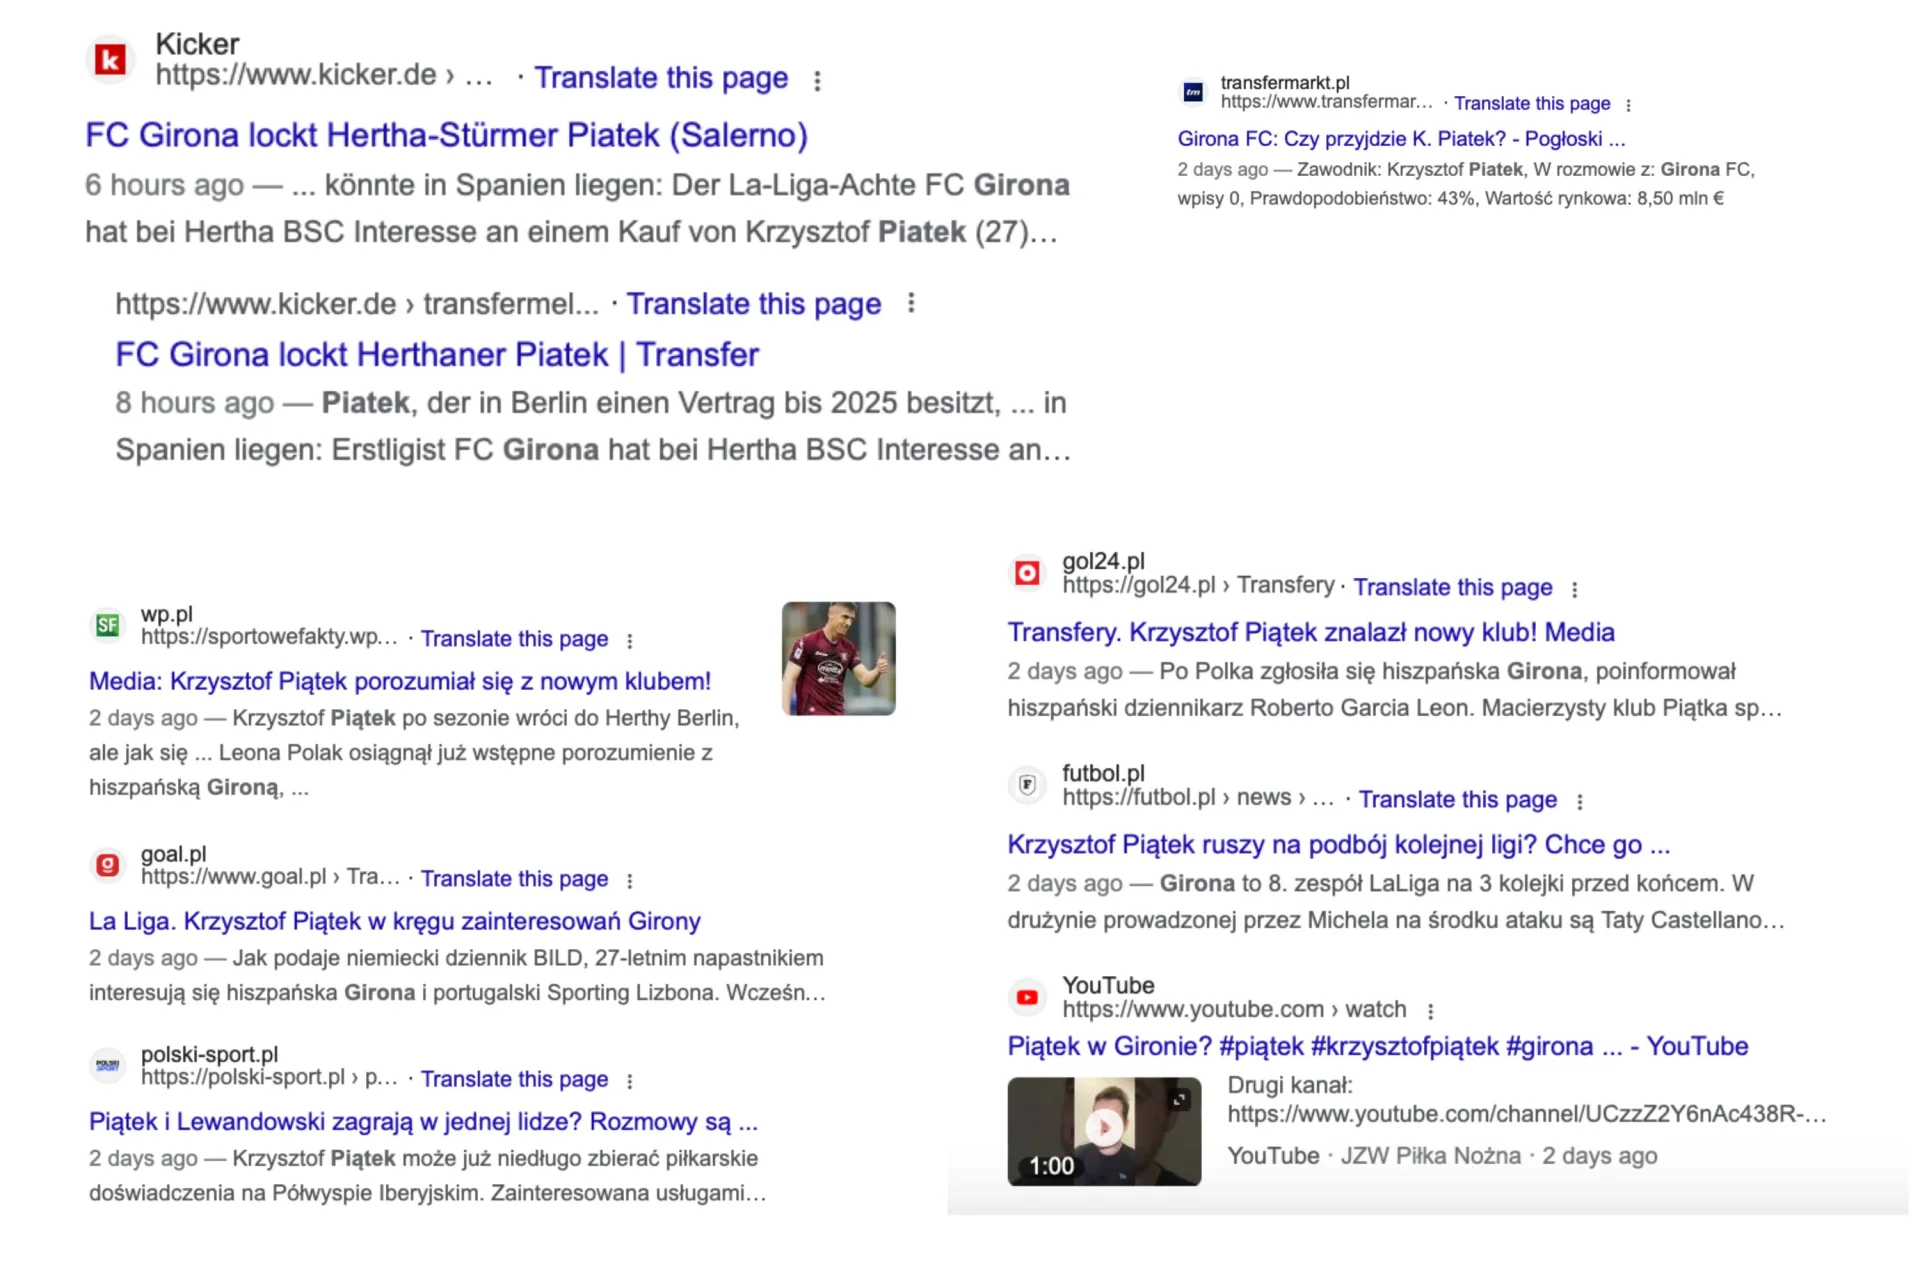1920x1280 pixels.
Task: Translate the goal.pl page
Action: tap(514, 879)
